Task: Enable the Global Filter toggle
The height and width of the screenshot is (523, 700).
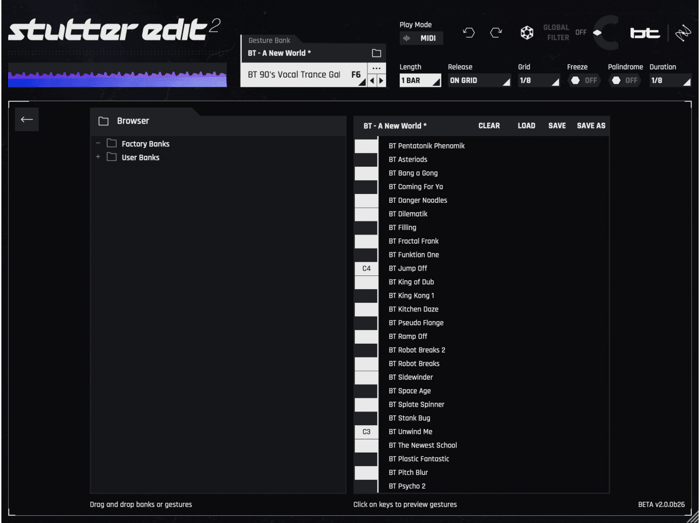Action: click(x=597, y=33)
